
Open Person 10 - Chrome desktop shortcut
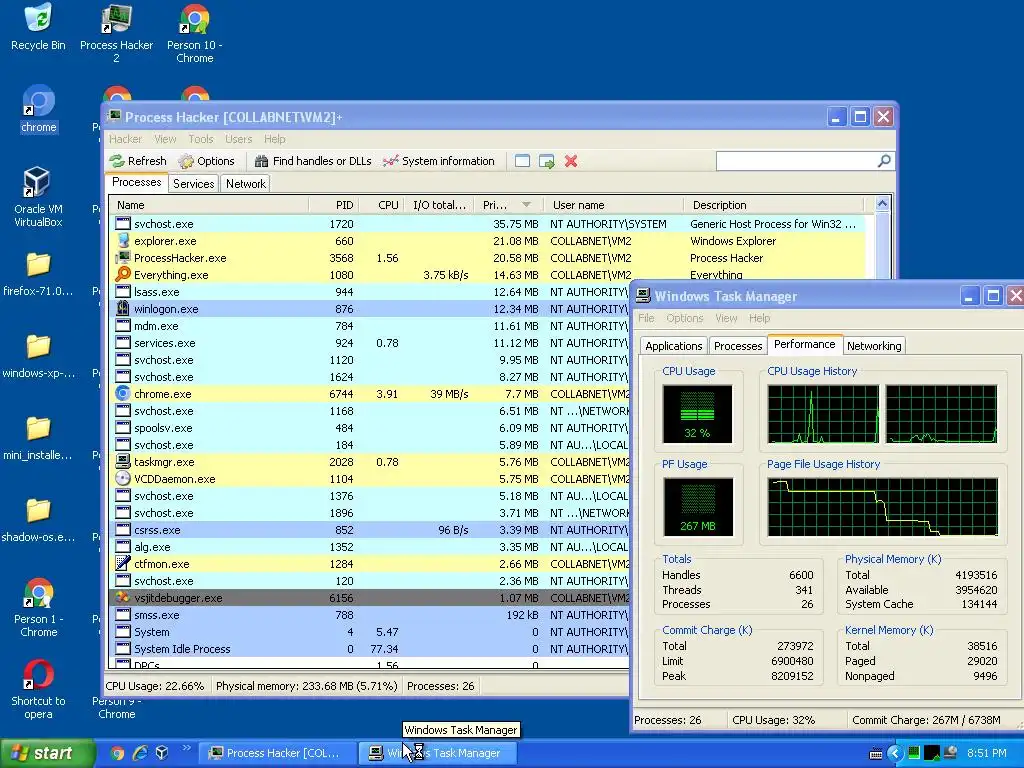point(195,33)
